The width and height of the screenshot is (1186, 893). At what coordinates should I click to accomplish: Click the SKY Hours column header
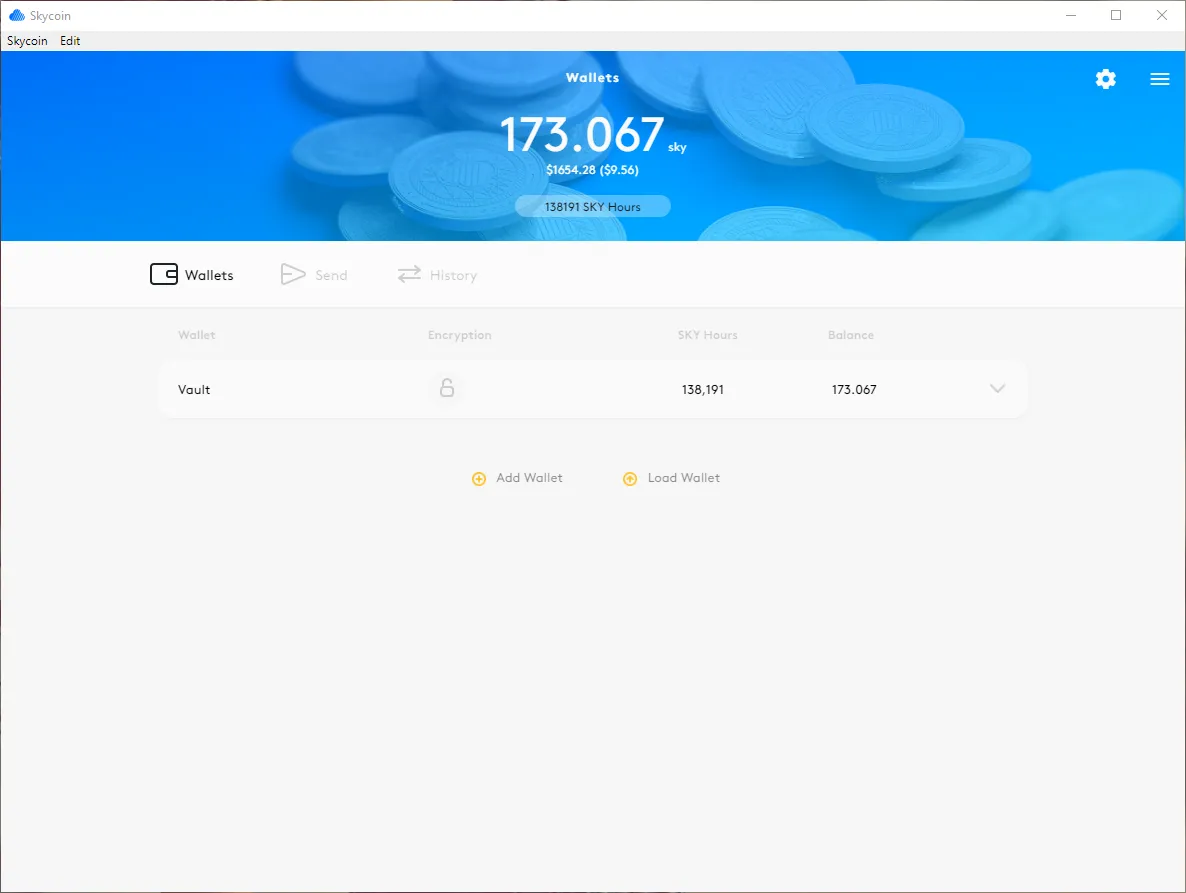(x=707, y=335)
